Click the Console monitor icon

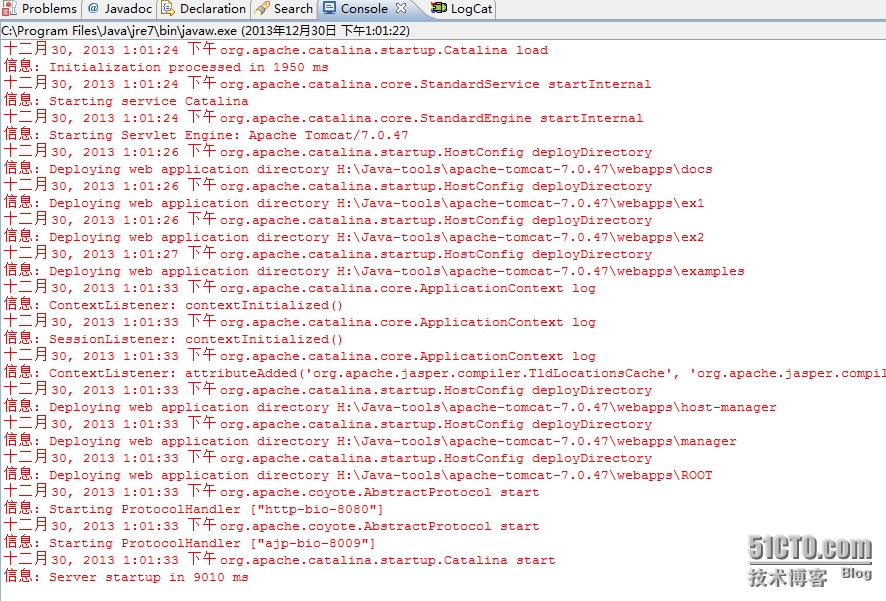[329, 8]
